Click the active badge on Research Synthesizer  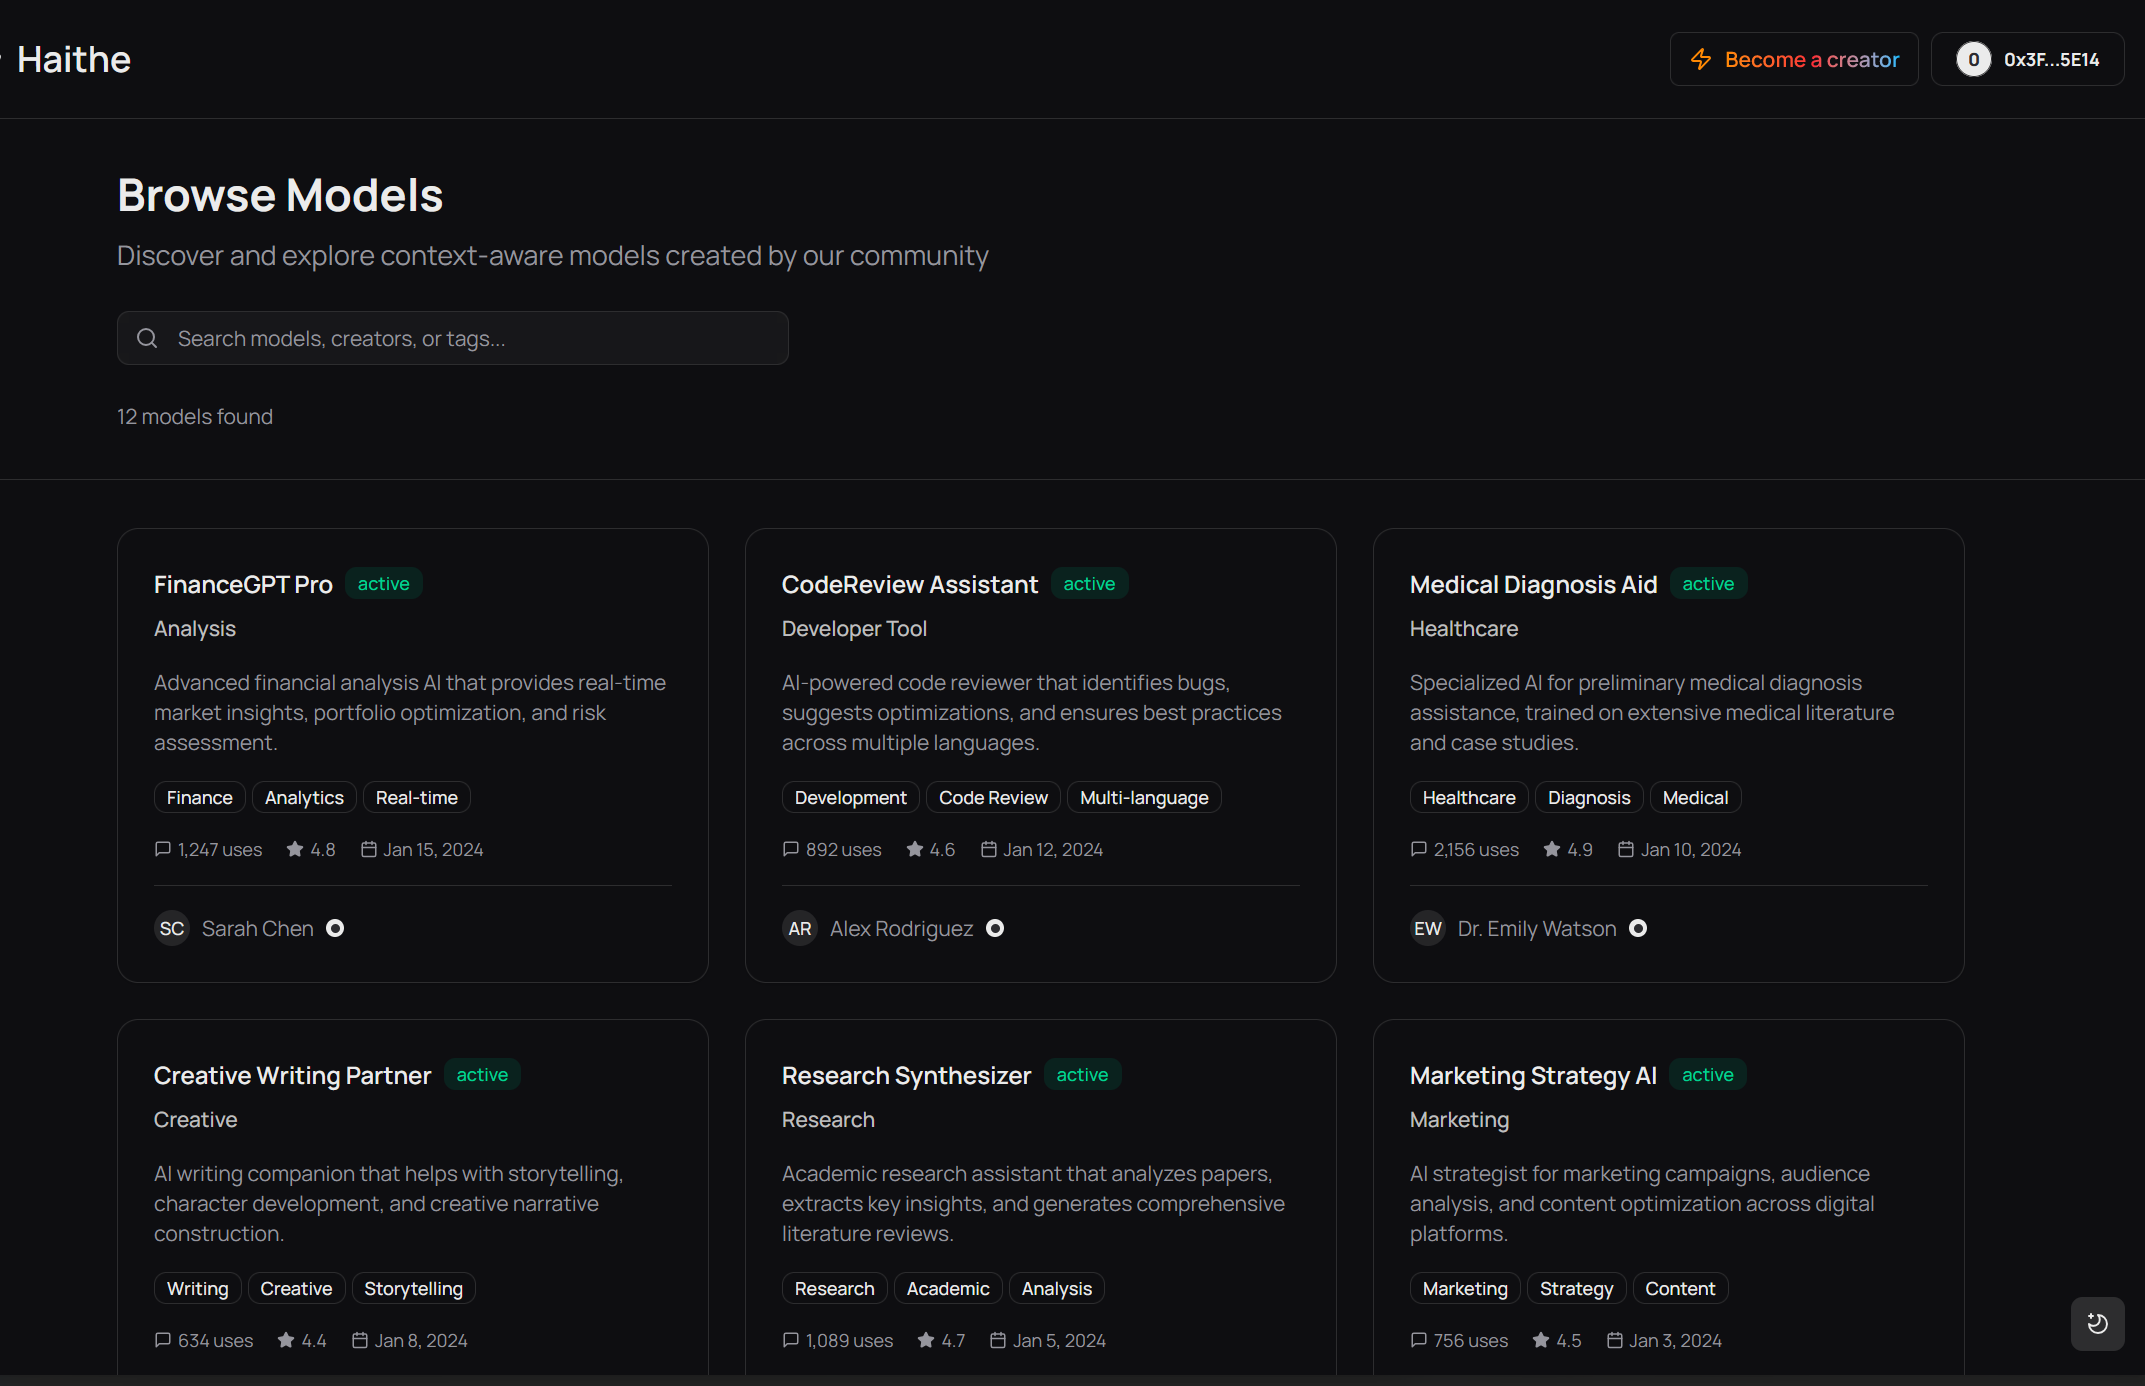[x=1082, y=1074]
